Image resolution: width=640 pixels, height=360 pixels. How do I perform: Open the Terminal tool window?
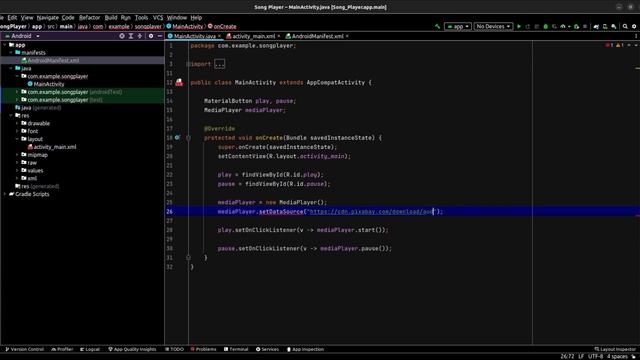pos(236,349)
